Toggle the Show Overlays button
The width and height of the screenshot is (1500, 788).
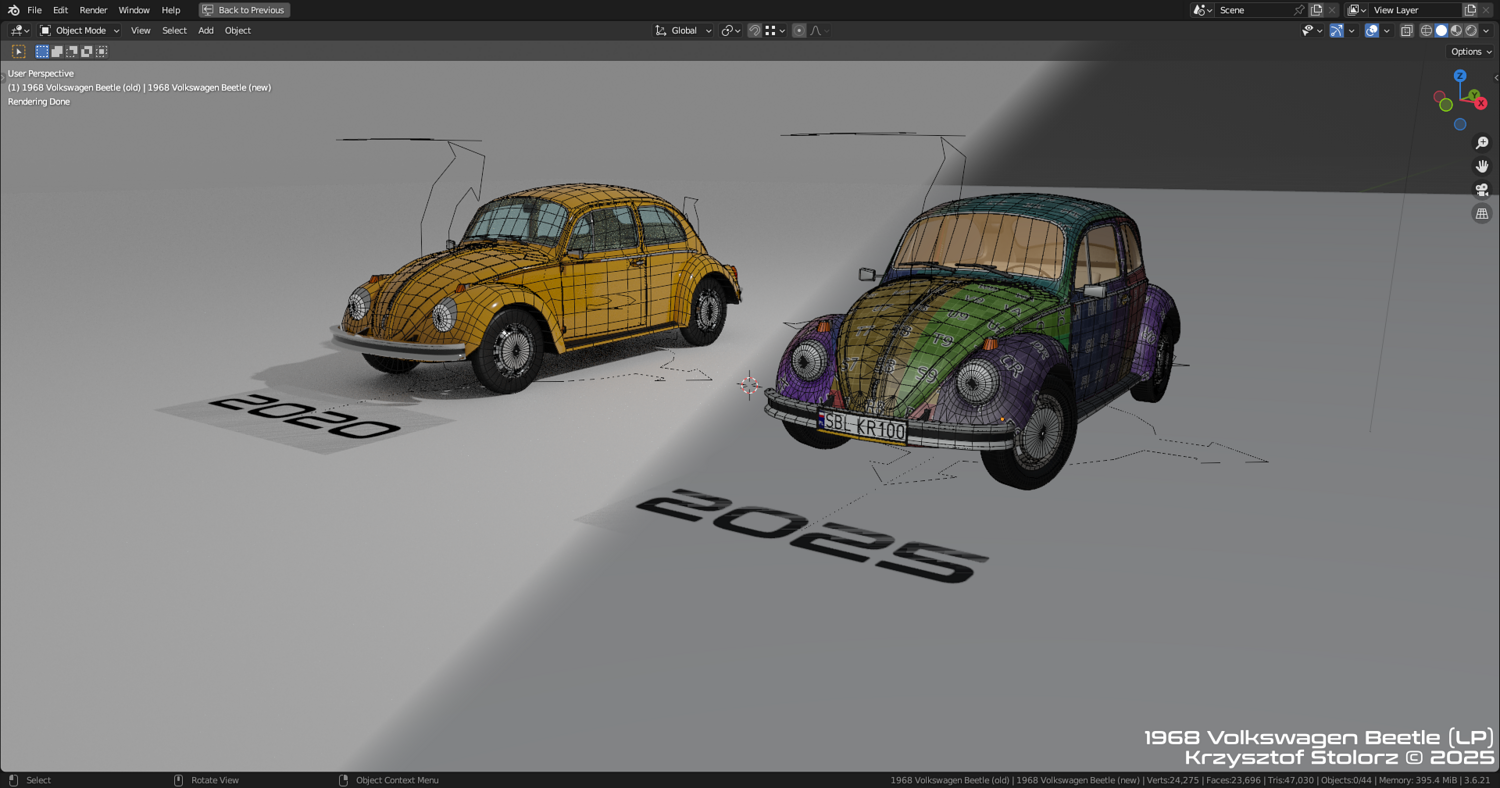pos(1372,31)
